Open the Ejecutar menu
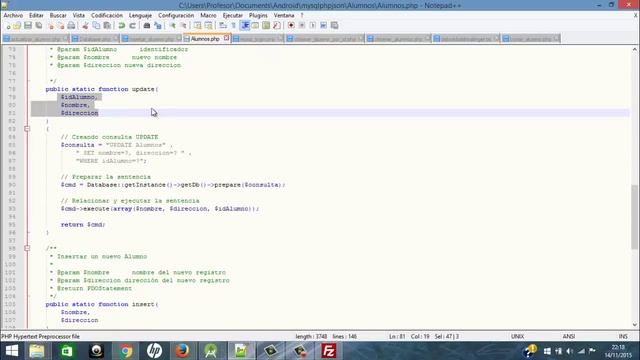The image size is (640, 360). 233,15
